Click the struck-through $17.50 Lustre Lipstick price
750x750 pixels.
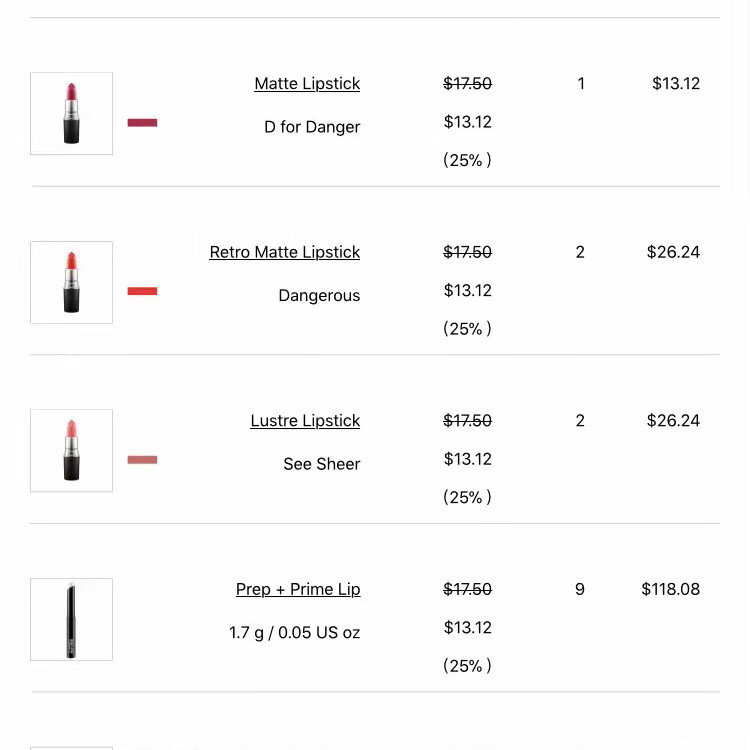pos(467,420)
